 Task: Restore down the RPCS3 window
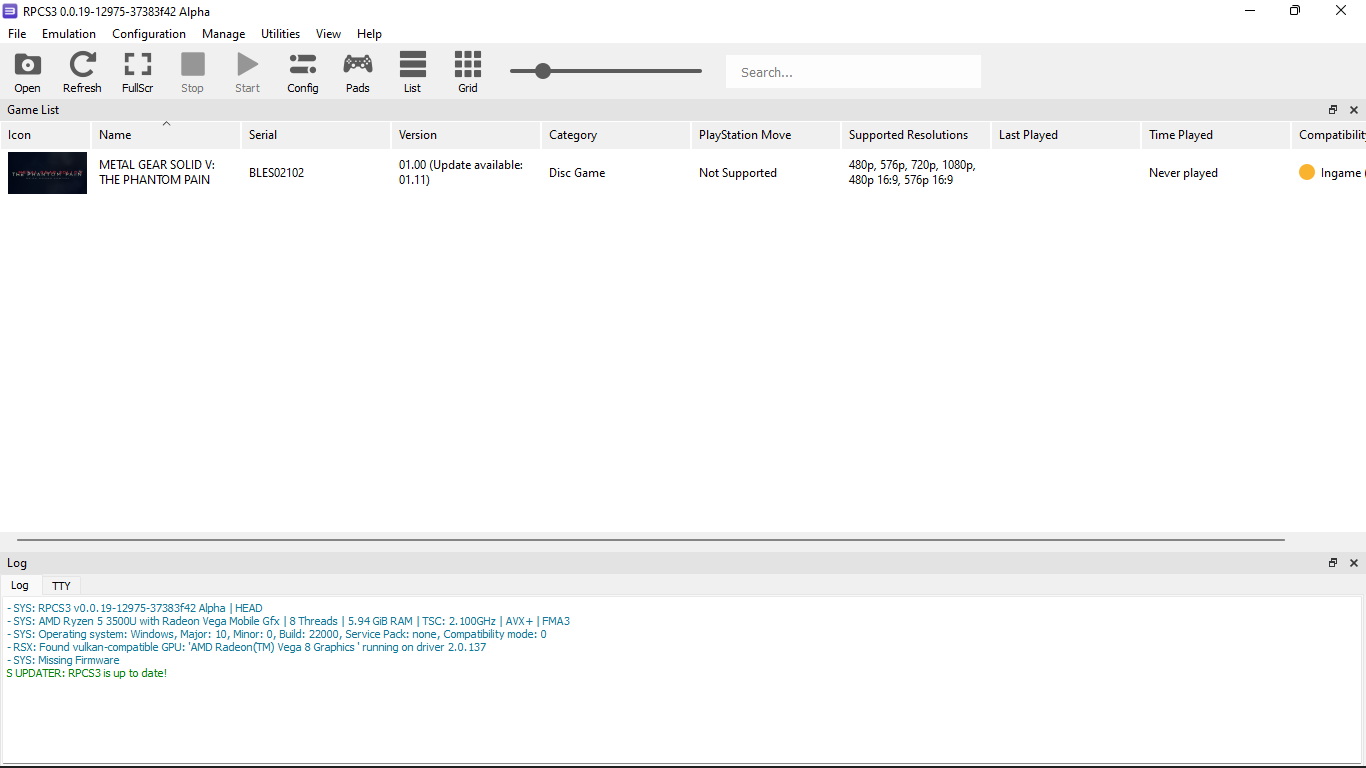pos(1295,10)
